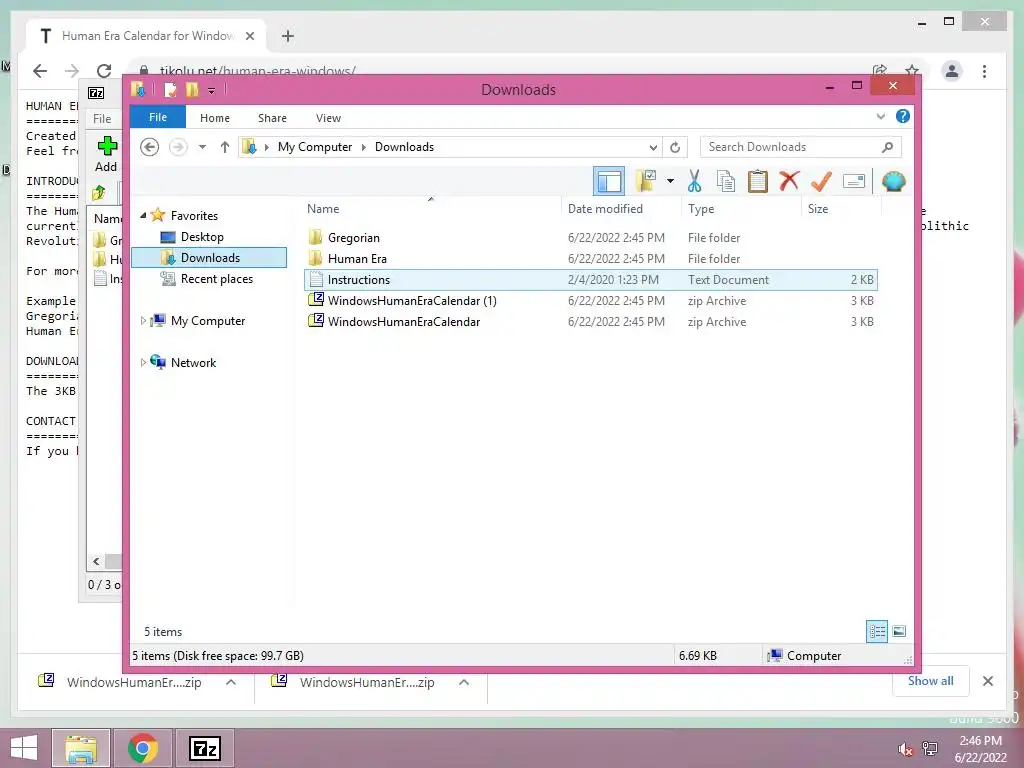1024x768 pixels.
Task: Toggle the navigation pane layout icon
Action: (609, 181)
